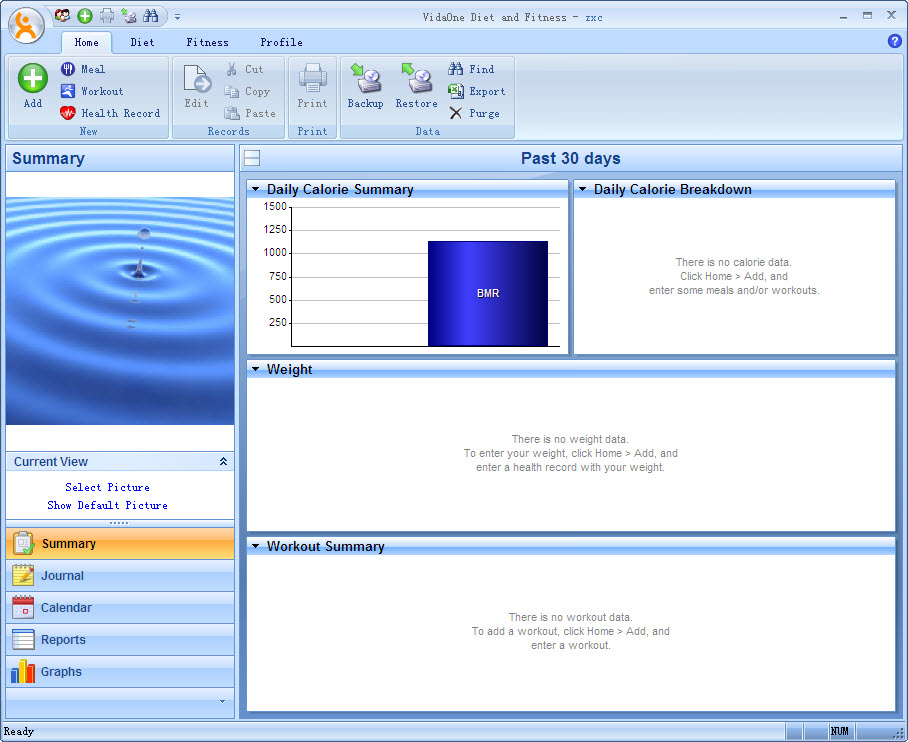Click the VidaOne application orb button
The image size is (908, 742).
[26, 25]
